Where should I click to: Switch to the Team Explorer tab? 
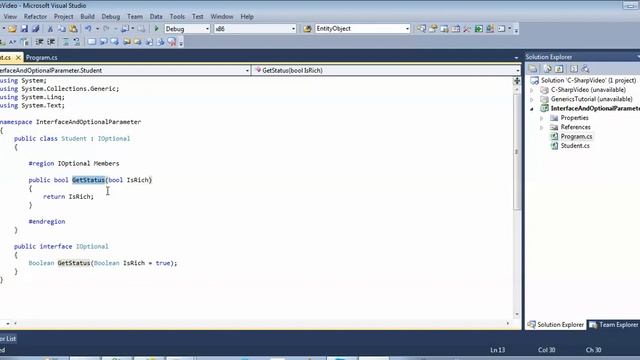point(613,325)
